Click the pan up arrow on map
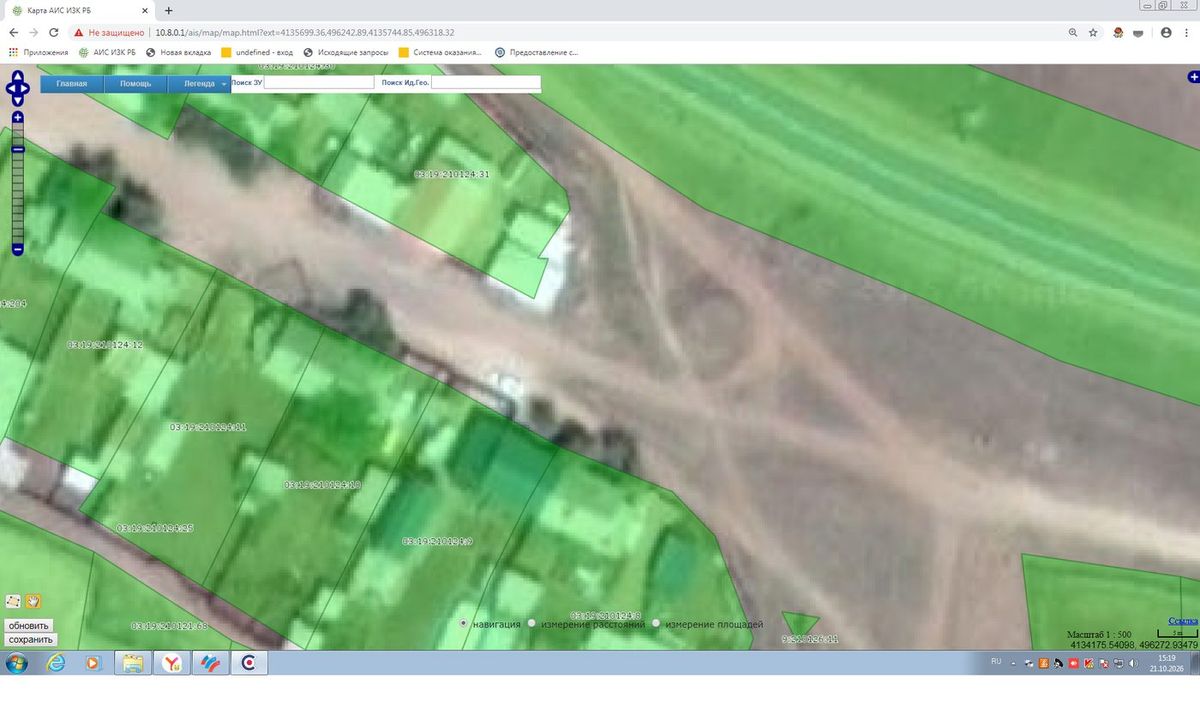 (x=18, y=77)
